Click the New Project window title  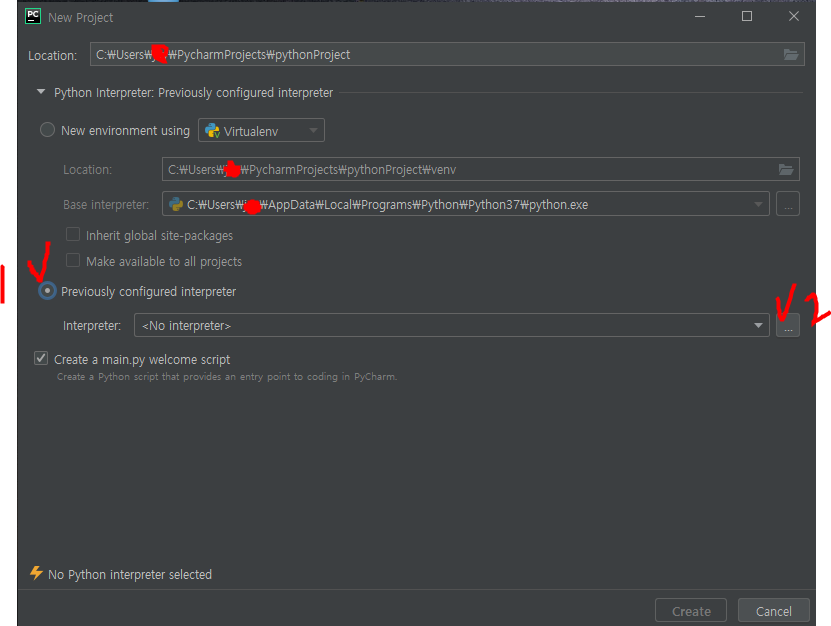click(x=81, y=17)
